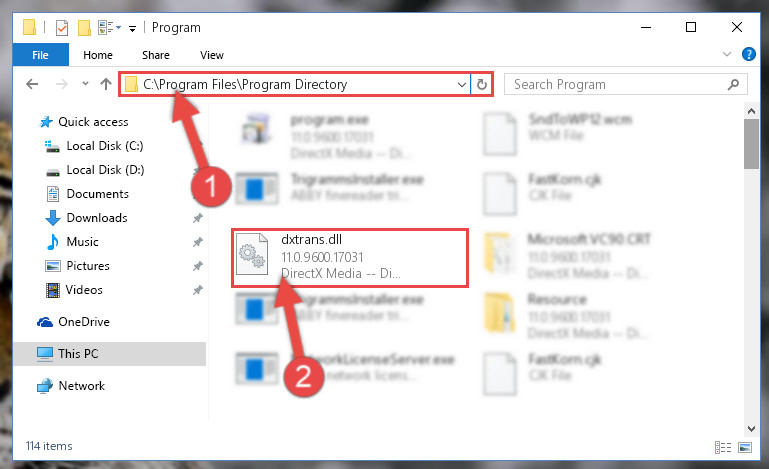Open the Recent locations dropdown
The height and width of the screenshot is (469, 769).
click(85, 83)
